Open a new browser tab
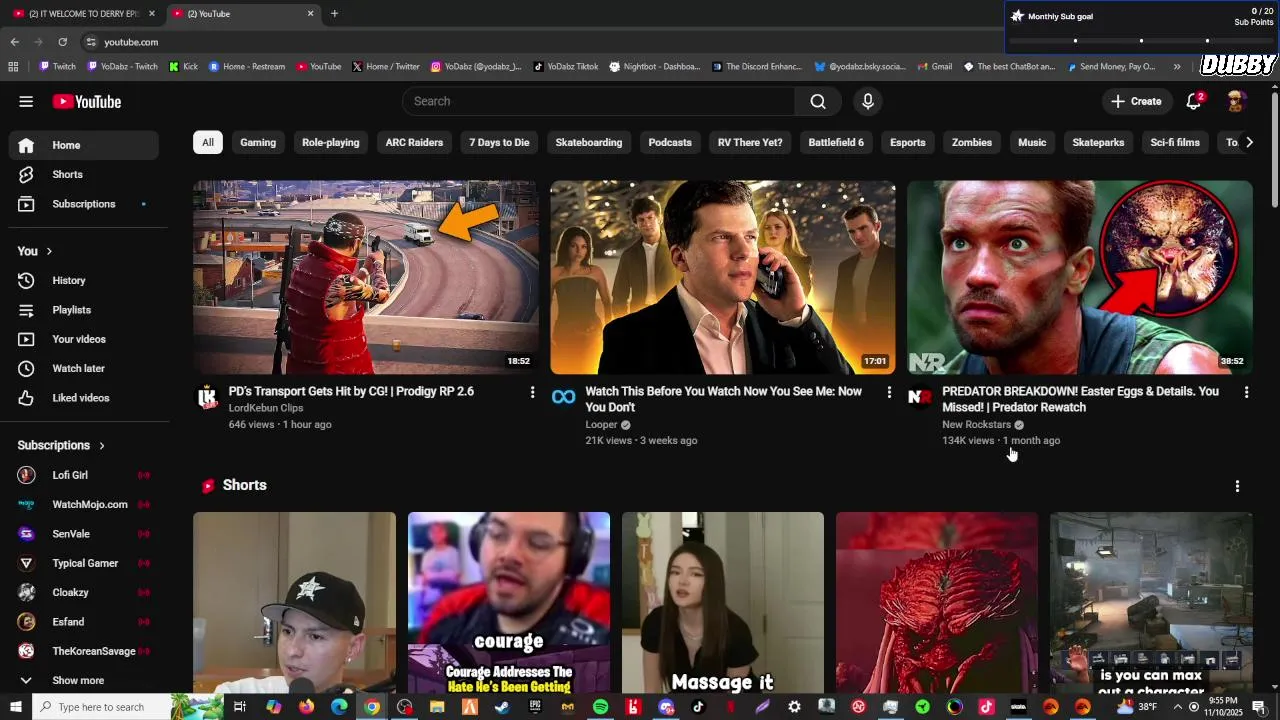1280x720 pixels. [x=334, y=14]
